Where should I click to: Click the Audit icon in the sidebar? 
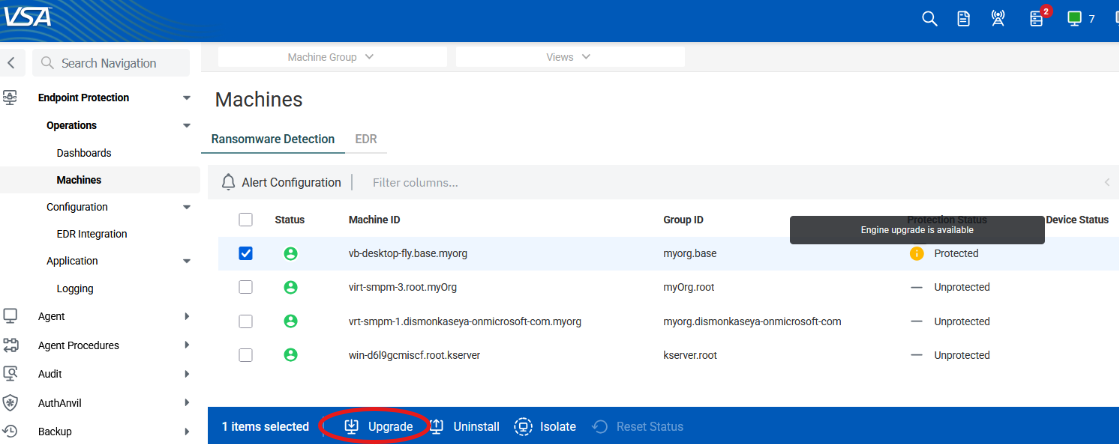[10, 374]
